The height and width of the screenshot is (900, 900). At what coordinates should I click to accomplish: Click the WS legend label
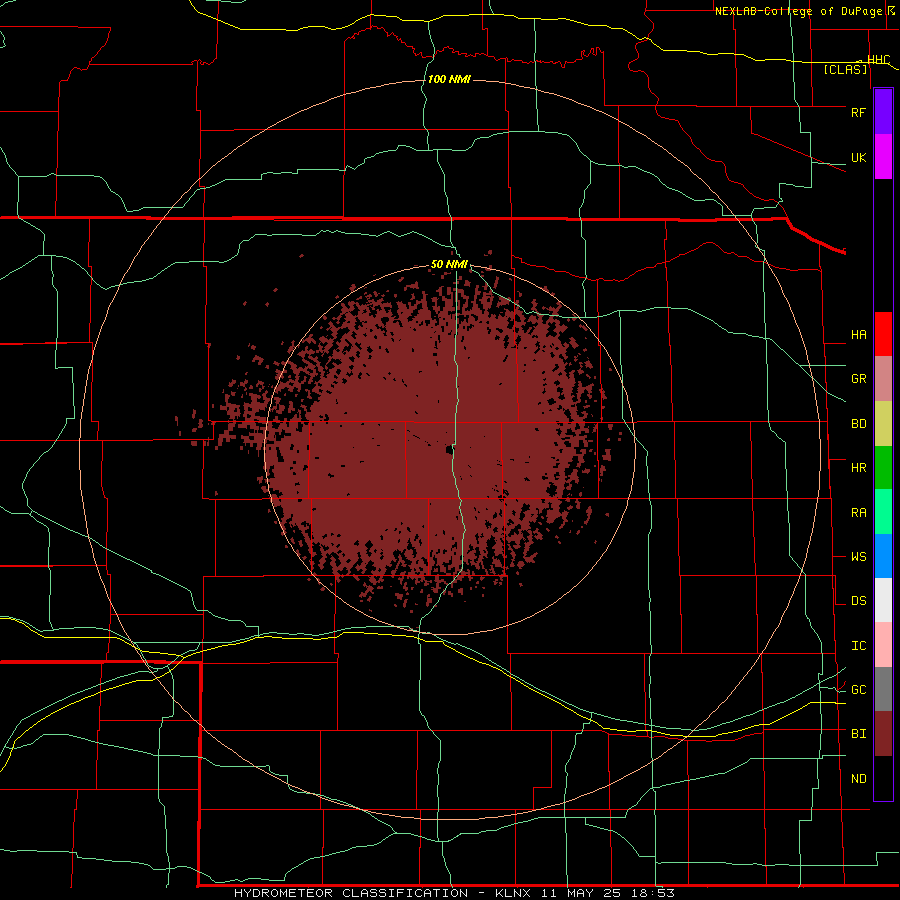[x=858, y=556]
